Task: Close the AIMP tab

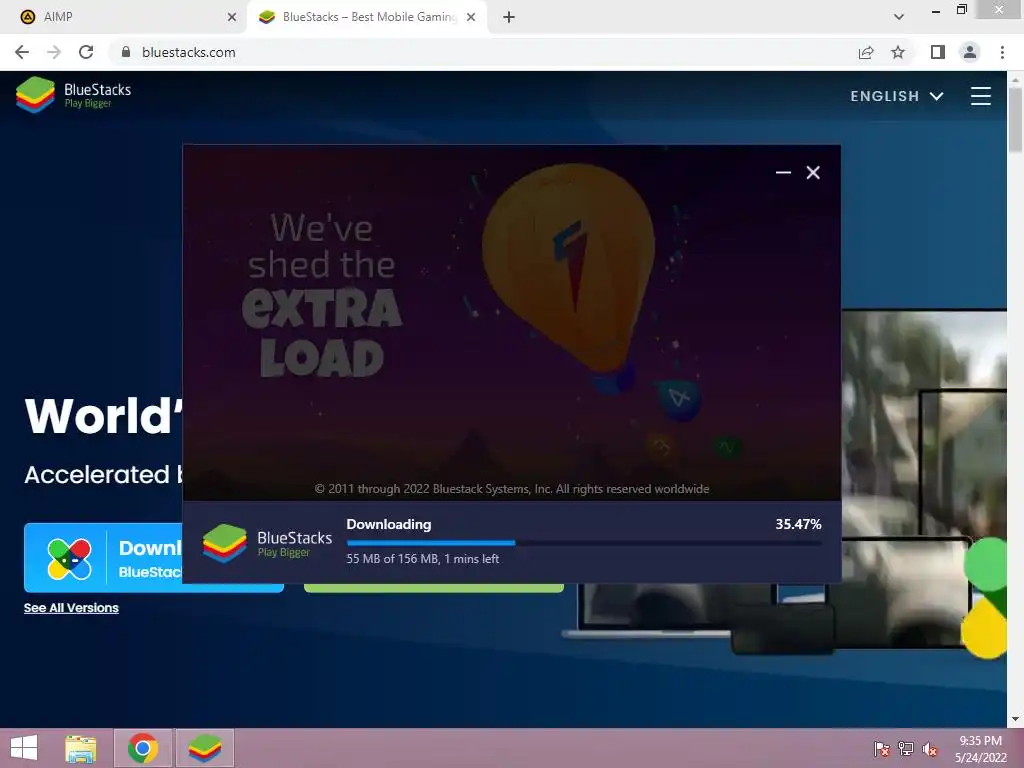Action: tap(232, 17)
